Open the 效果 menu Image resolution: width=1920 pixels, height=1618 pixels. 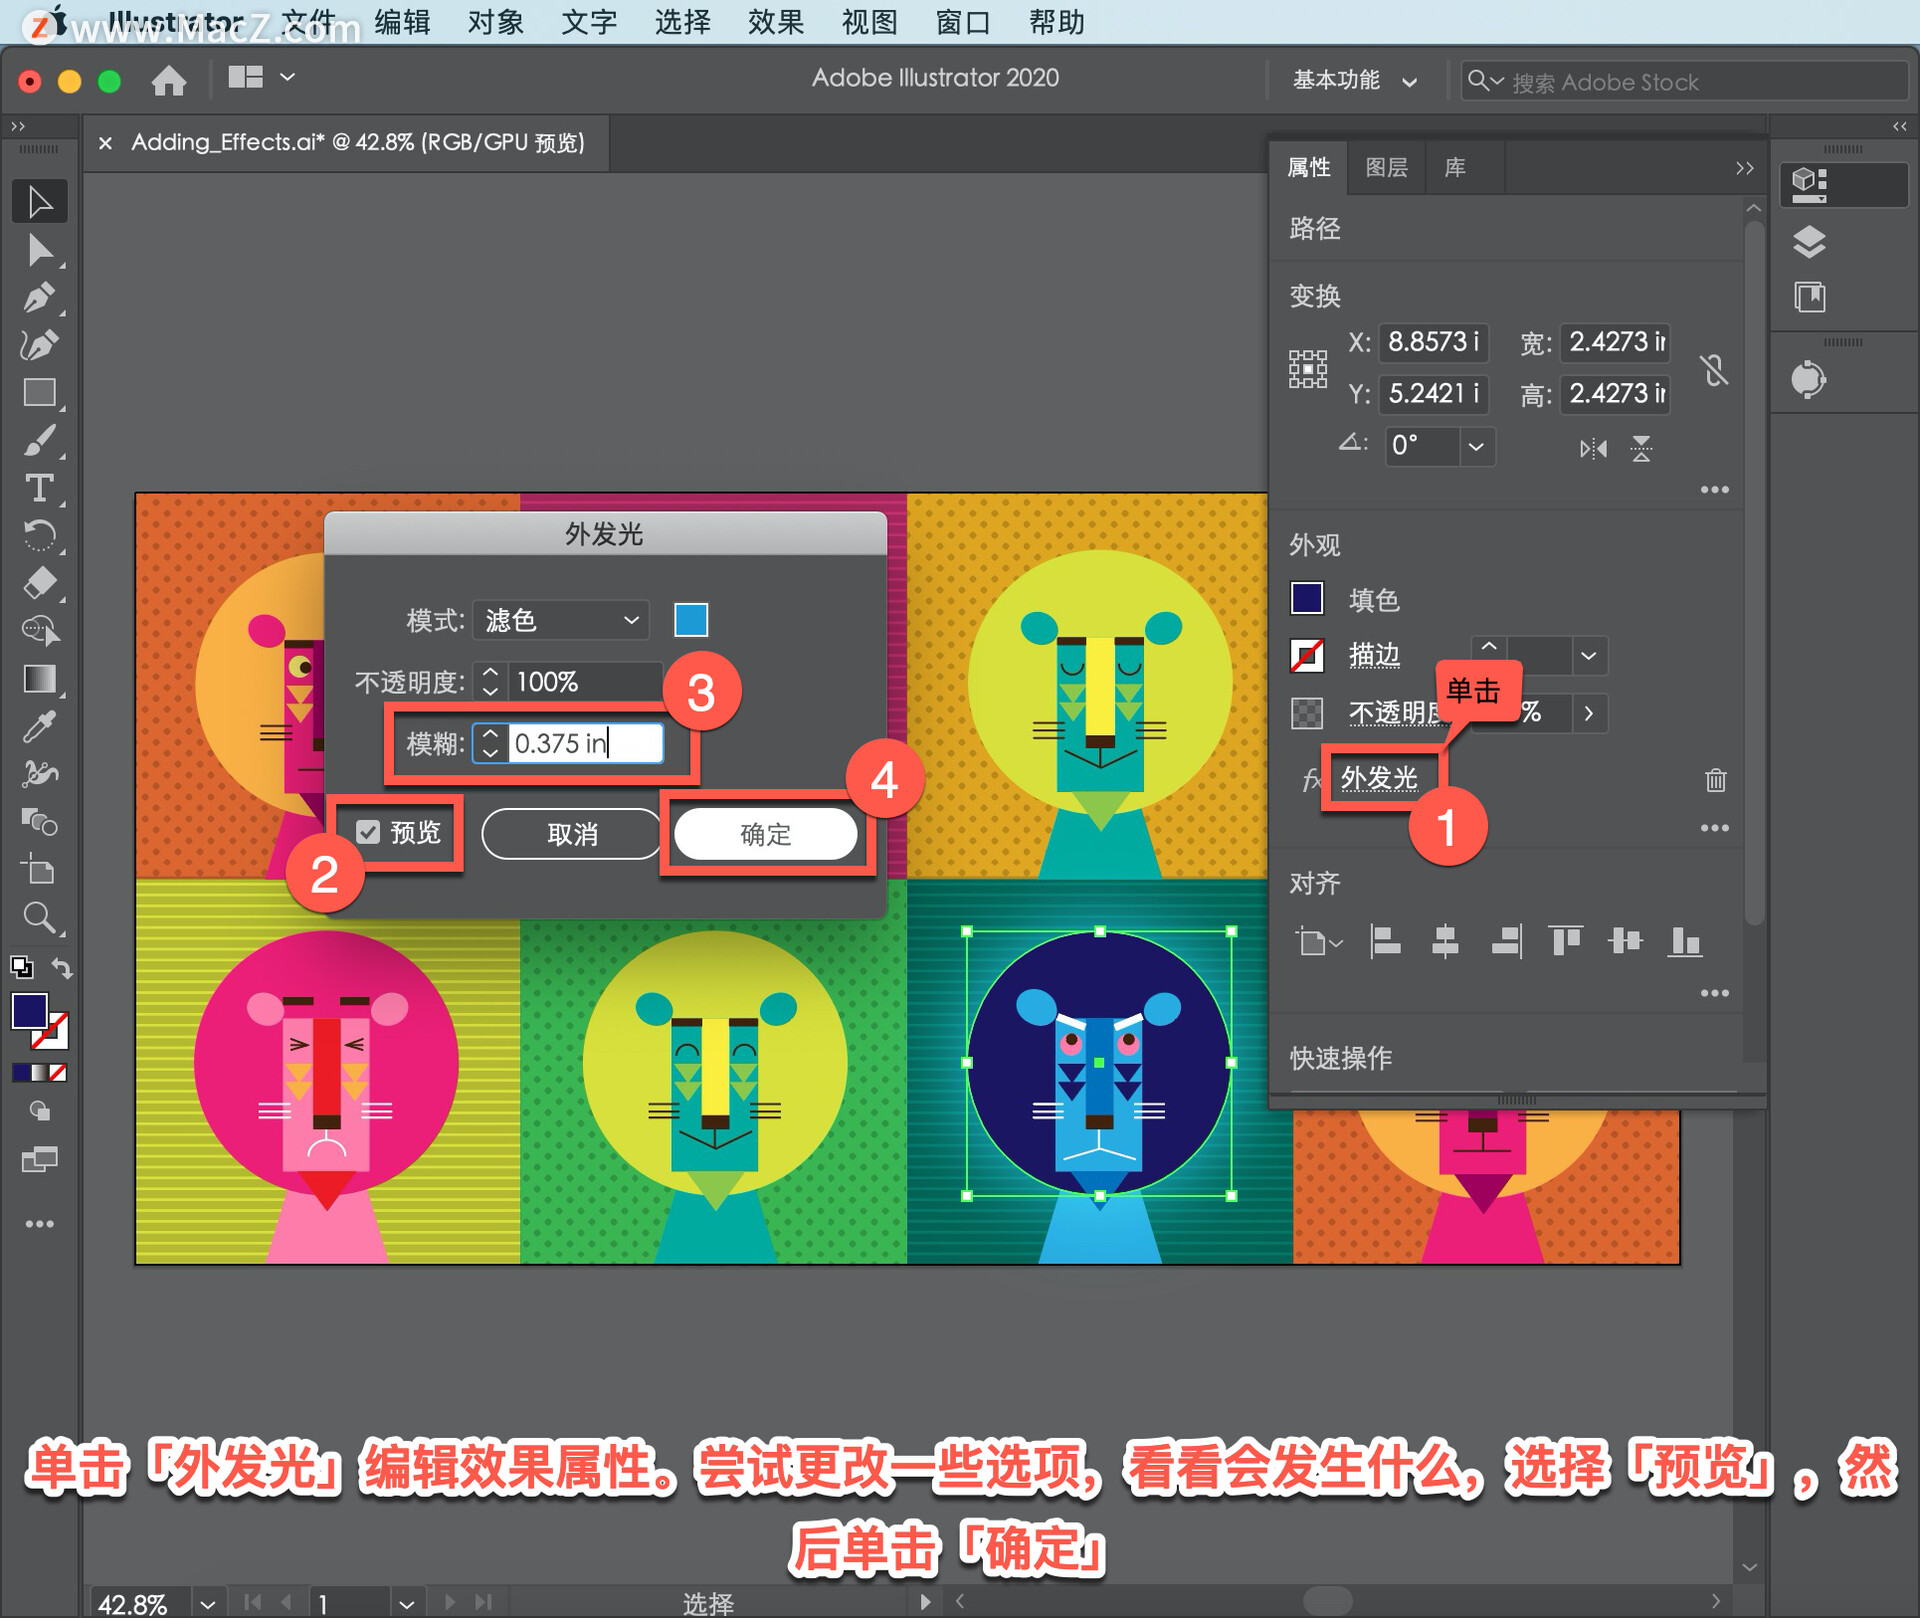[x=775, y=22]
